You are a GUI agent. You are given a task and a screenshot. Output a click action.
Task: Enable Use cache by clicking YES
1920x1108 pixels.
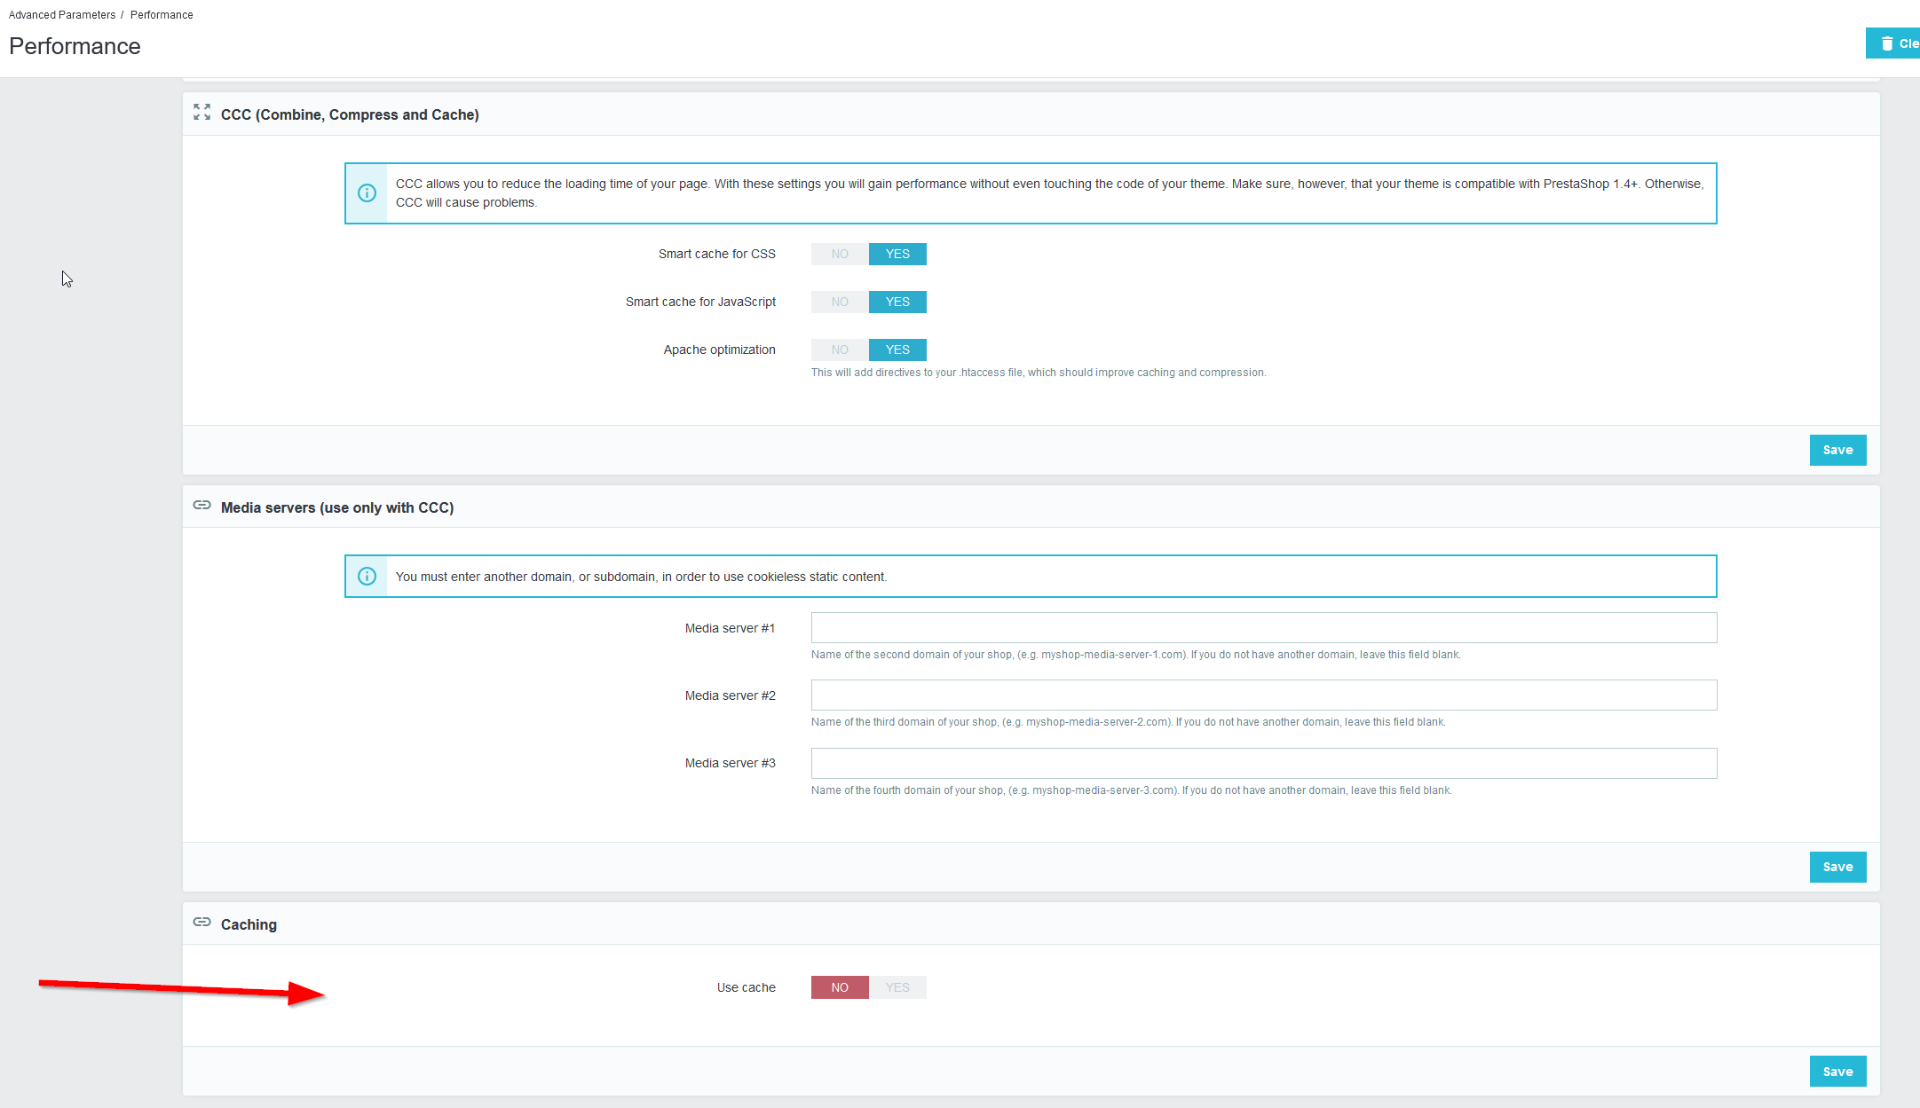897,988
